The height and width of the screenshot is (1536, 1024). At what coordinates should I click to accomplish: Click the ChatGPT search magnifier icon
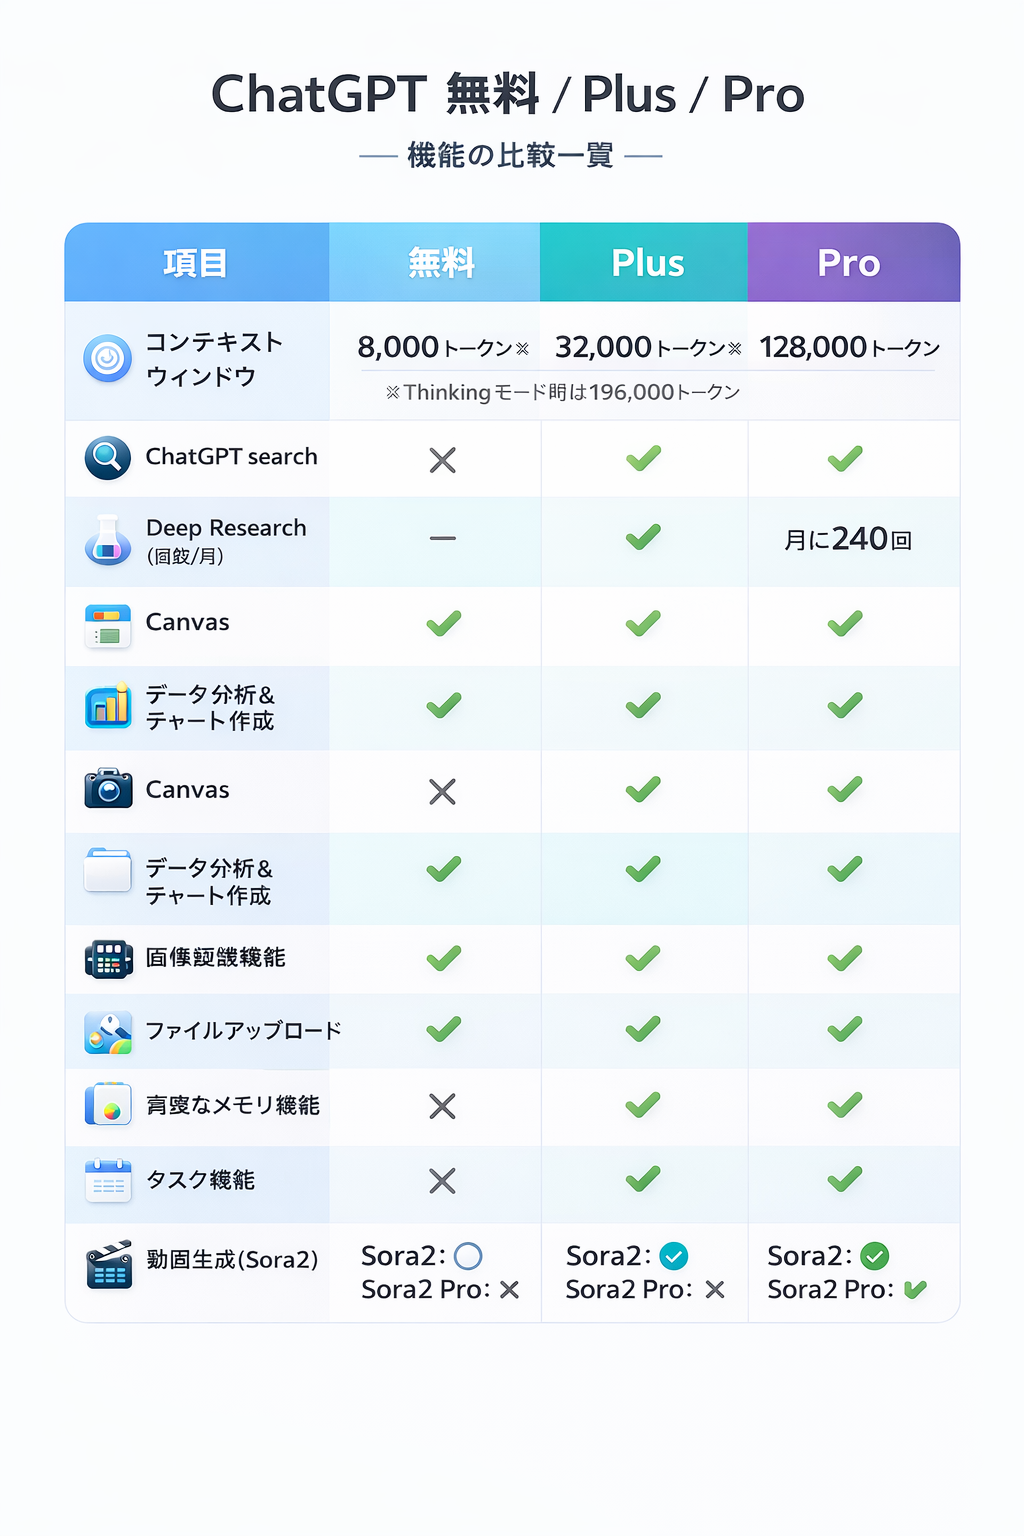(107, 458)
